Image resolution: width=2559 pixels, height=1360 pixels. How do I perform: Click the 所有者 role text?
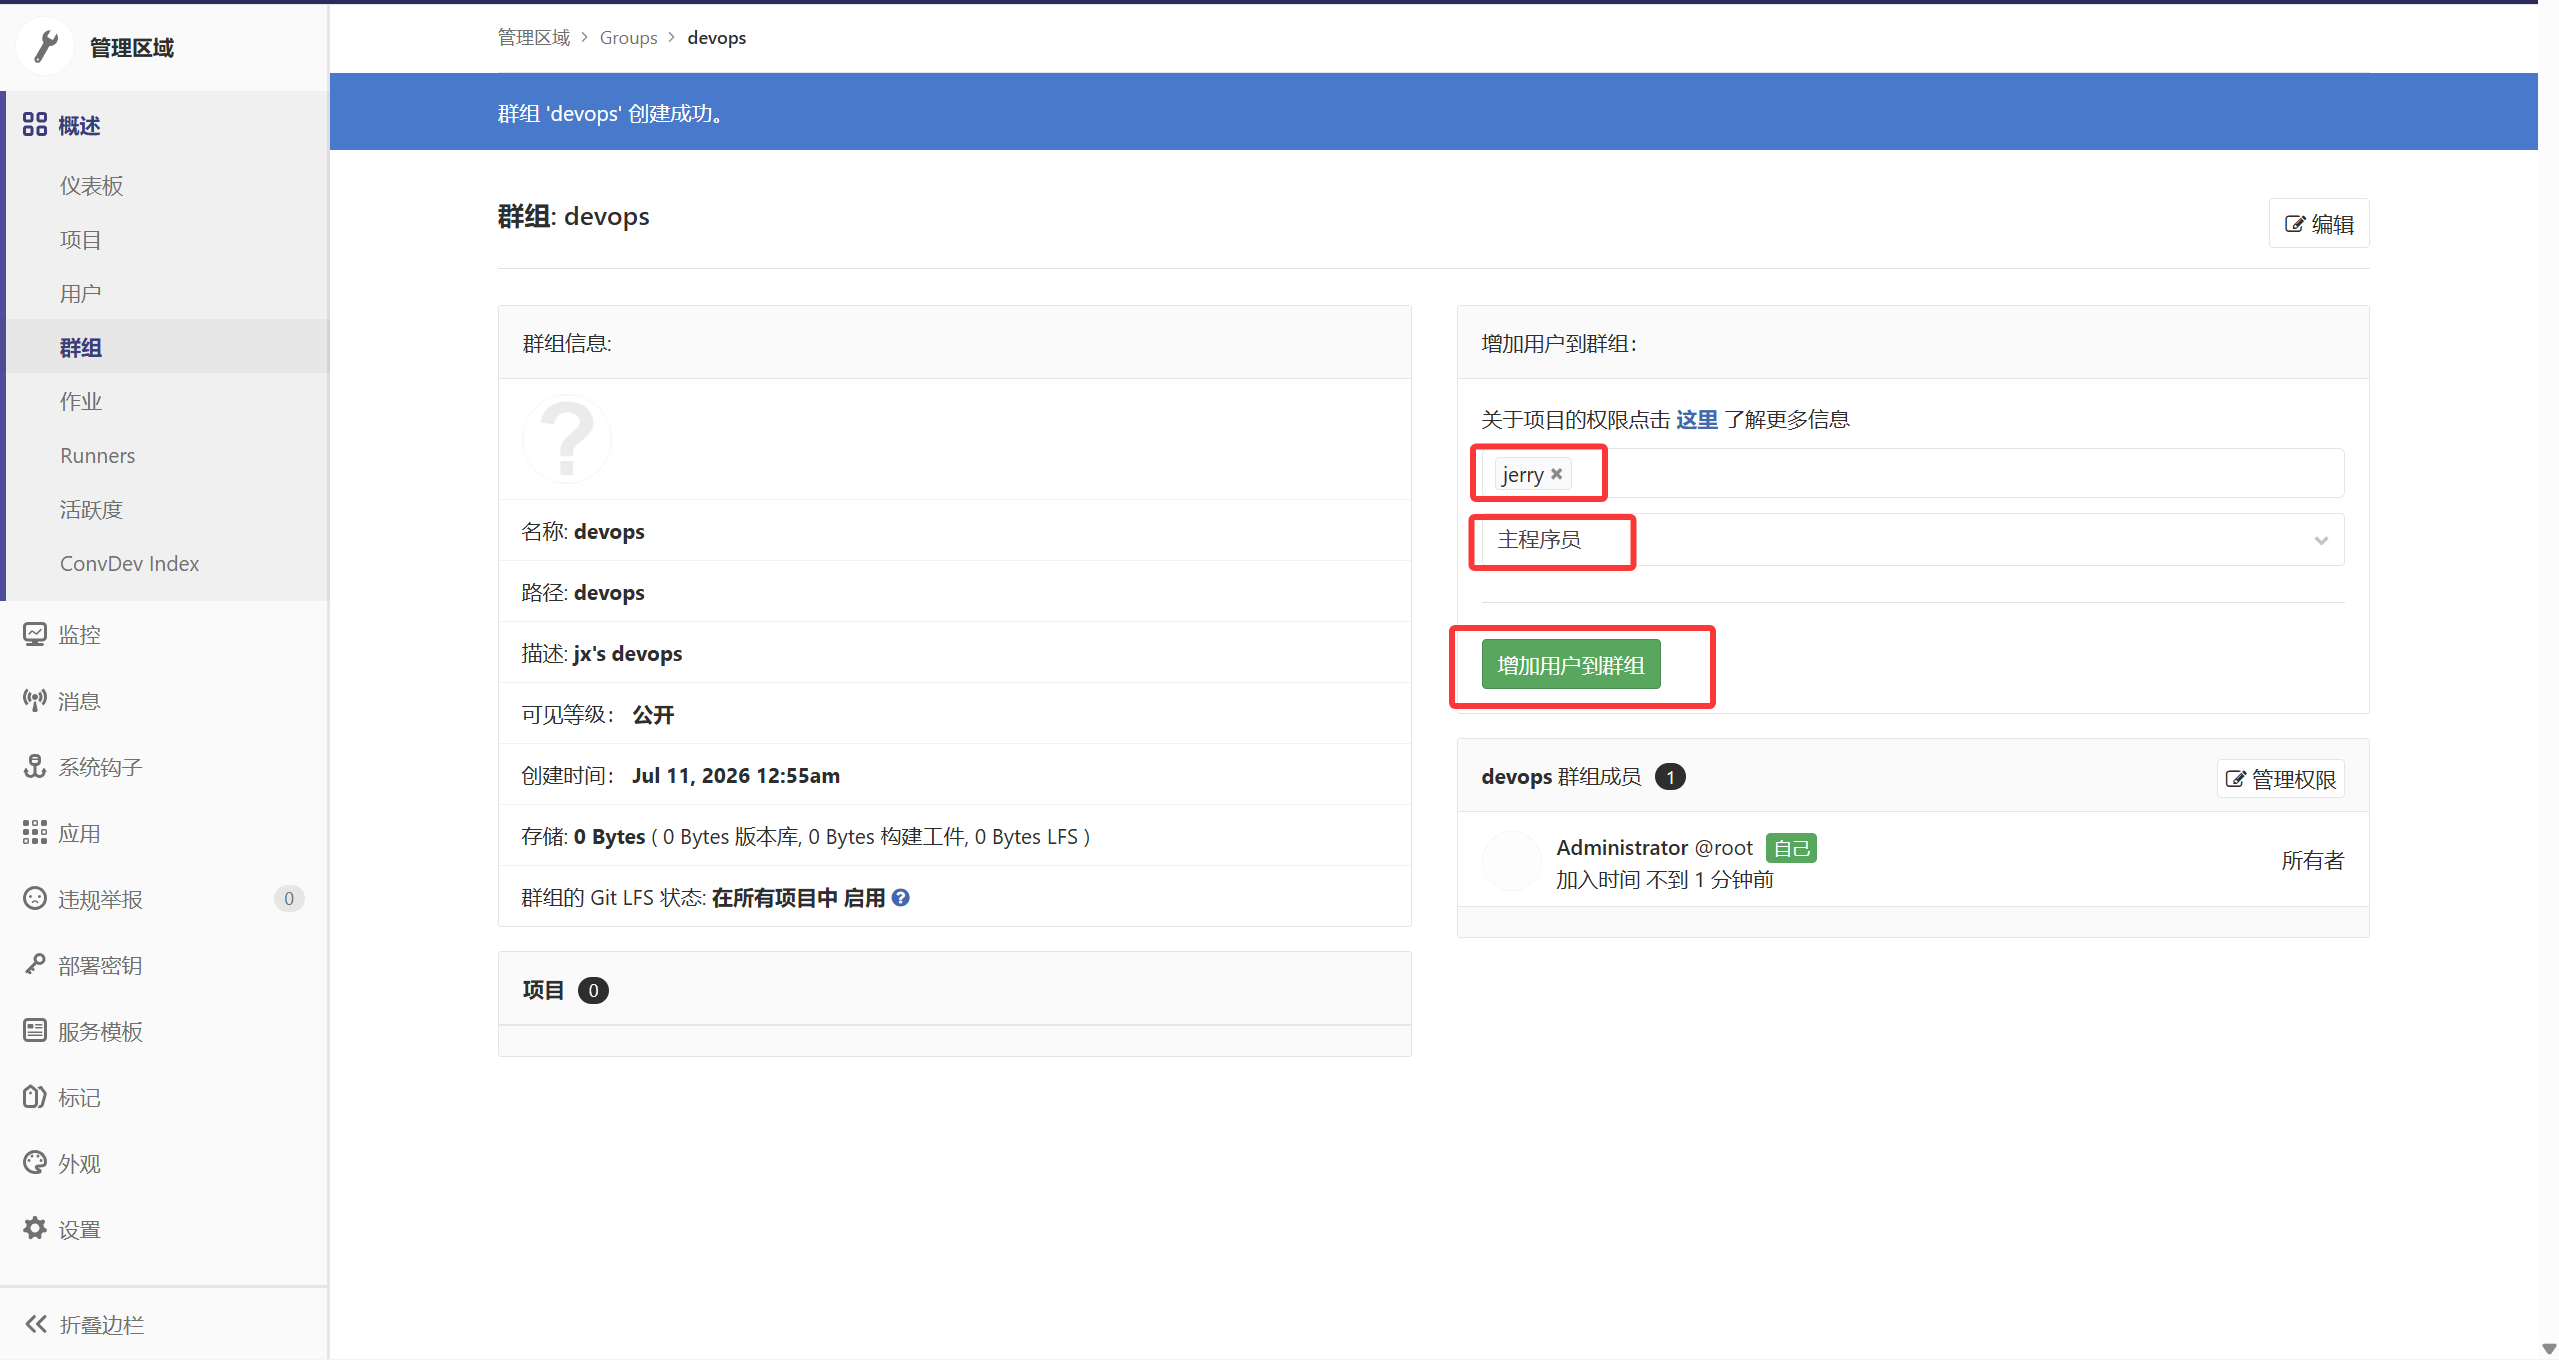pos(2312,860)
